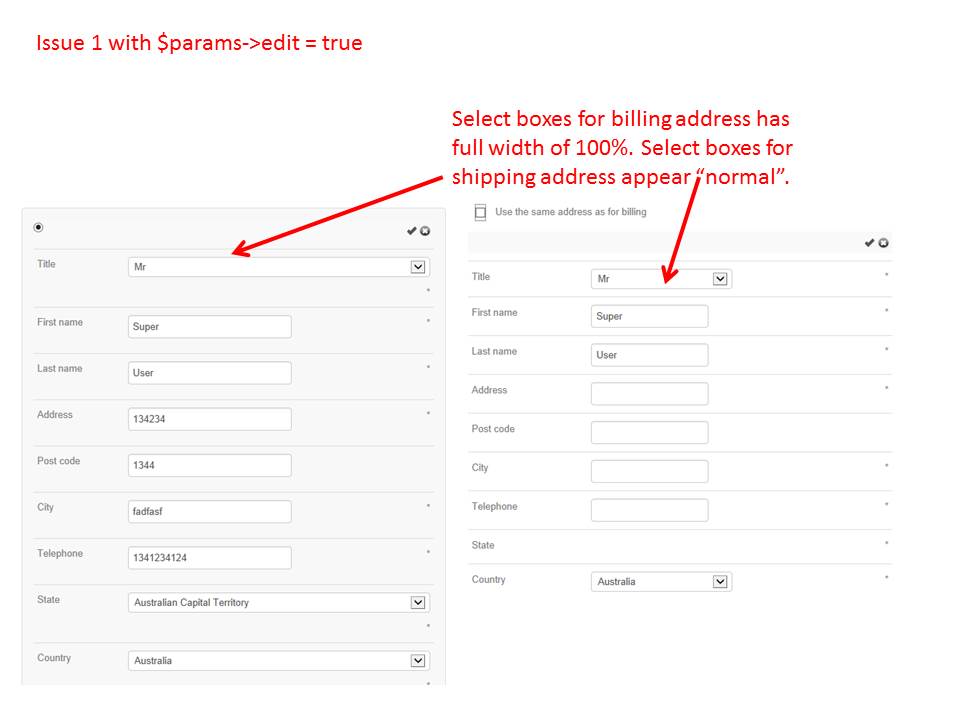Click the billing Telephone field
The width and height of the screenshot is (960, 720).
(x=210, y=557)
